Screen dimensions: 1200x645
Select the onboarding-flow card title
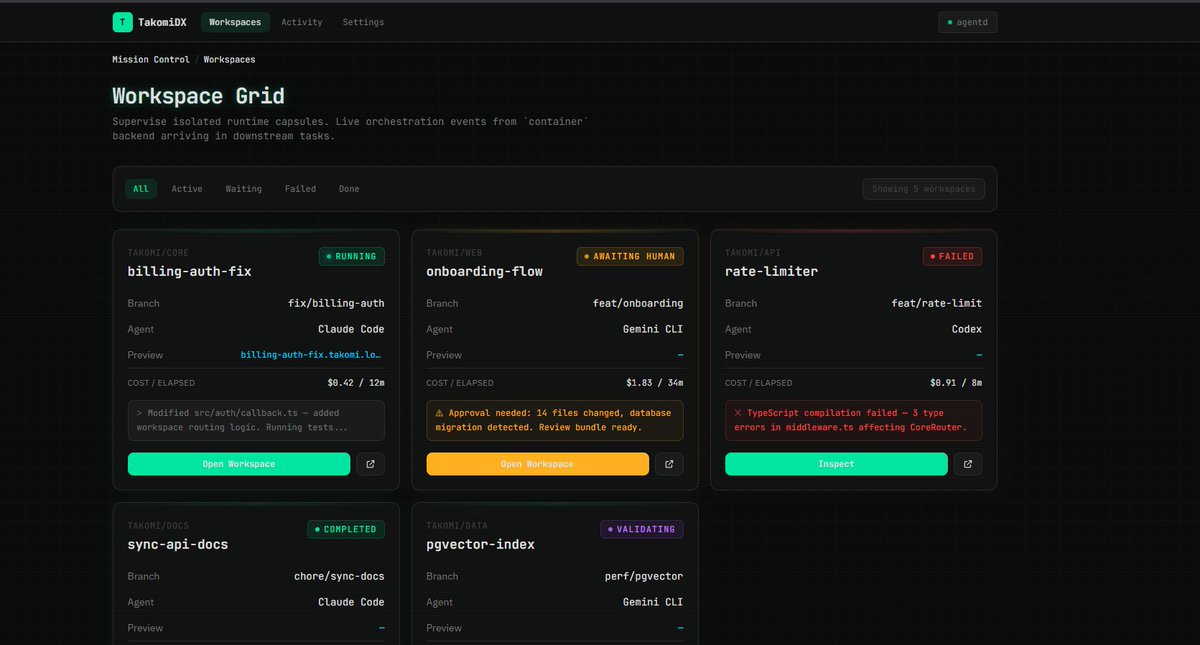(x=485, y=272)
